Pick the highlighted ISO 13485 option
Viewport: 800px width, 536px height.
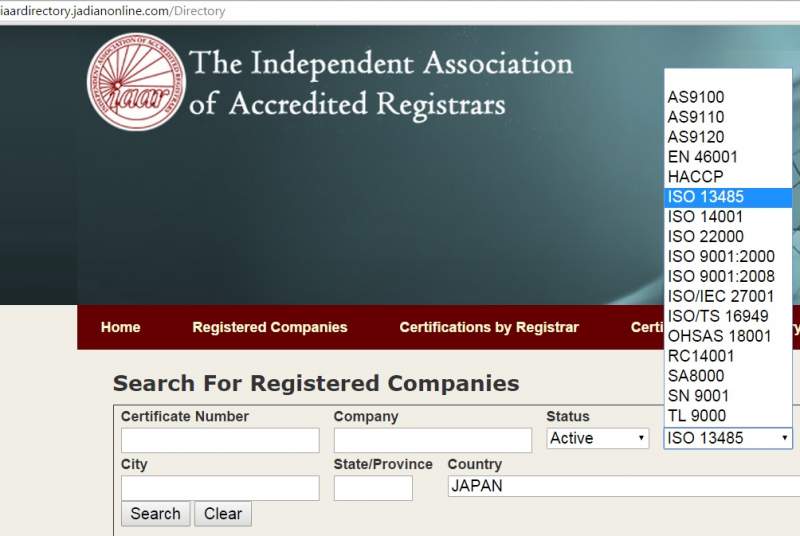pyautogui.click(x=728, y=197)
